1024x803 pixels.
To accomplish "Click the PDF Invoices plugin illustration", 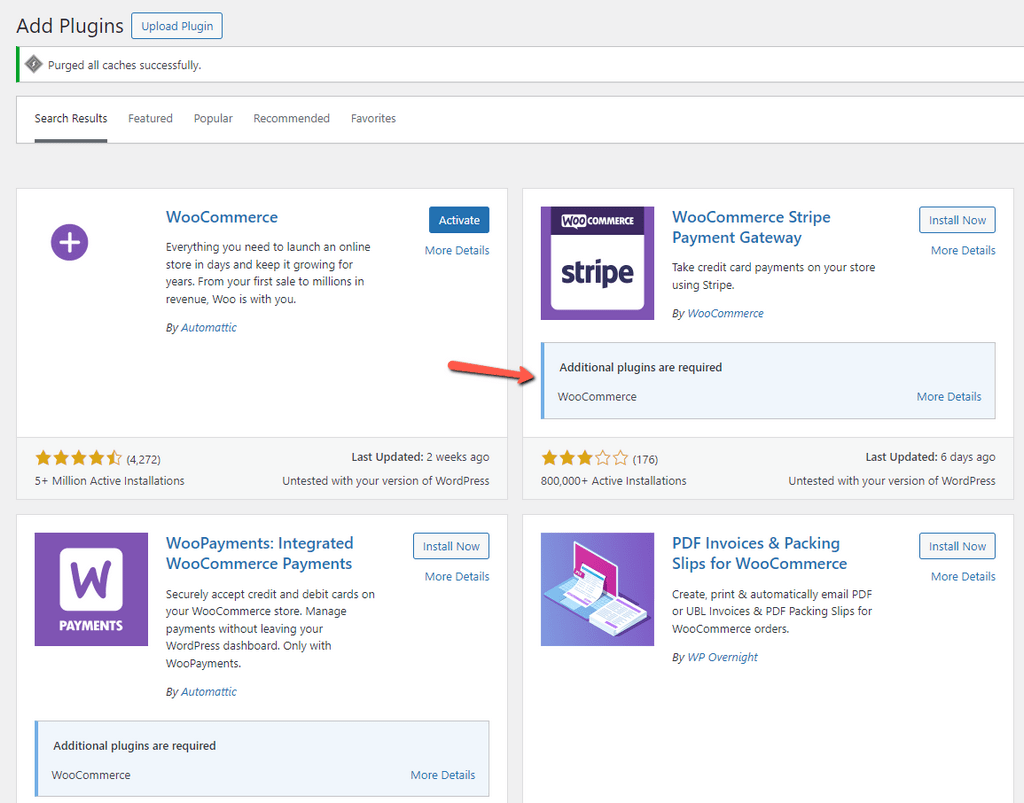I will tap(597, 589).
